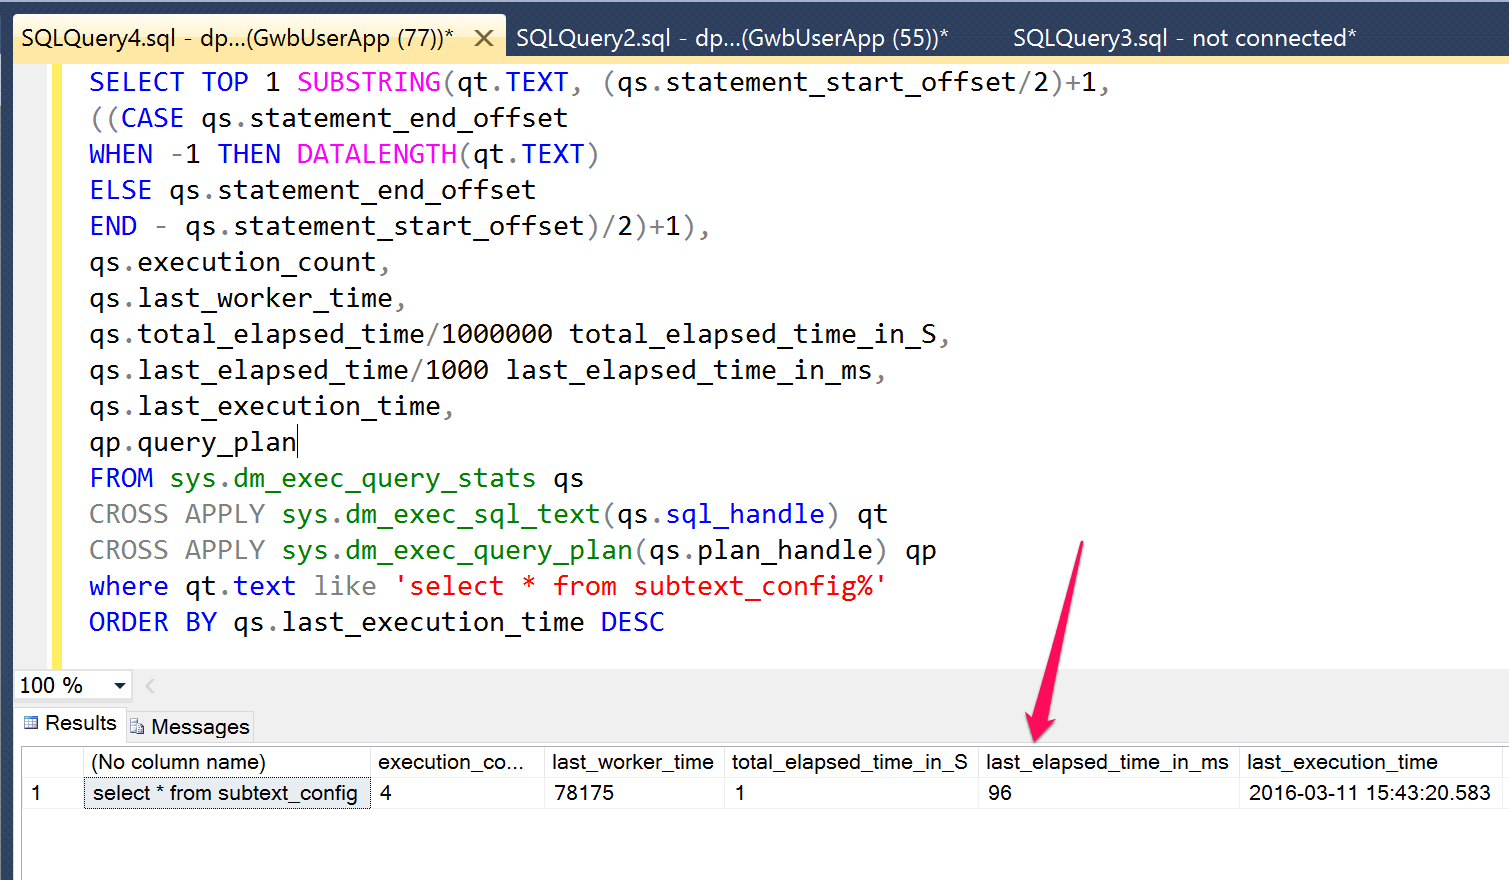Select the execution_co... column header
Screen dimensions: 1509x880
[457, 762]
